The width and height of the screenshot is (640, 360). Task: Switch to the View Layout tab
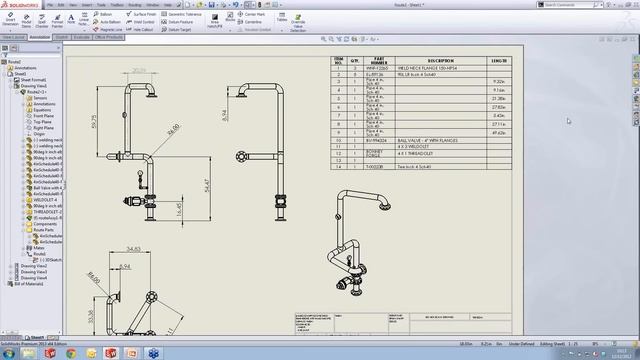14,38
